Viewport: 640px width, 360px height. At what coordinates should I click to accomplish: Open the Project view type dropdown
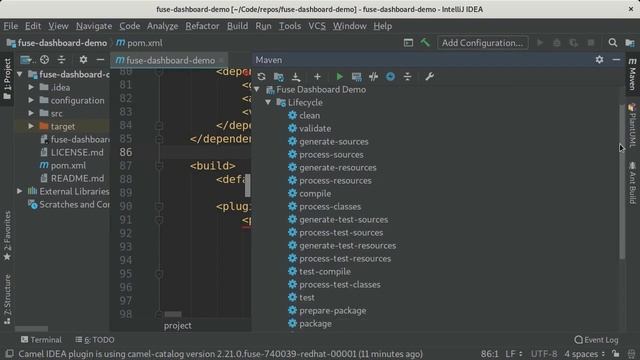pos(28,60)
